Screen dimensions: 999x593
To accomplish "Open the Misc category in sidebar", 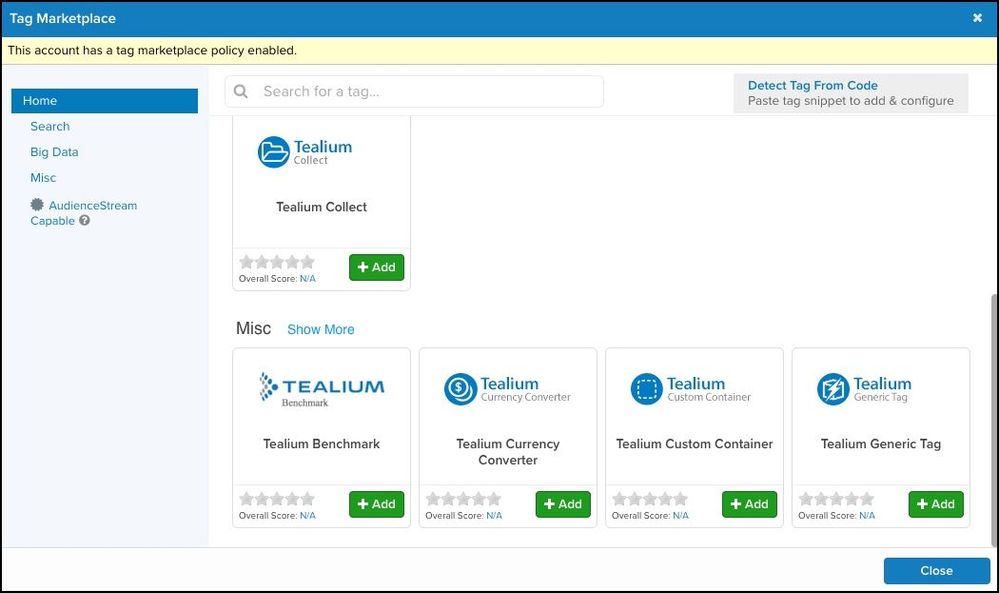I will (43, 178).
